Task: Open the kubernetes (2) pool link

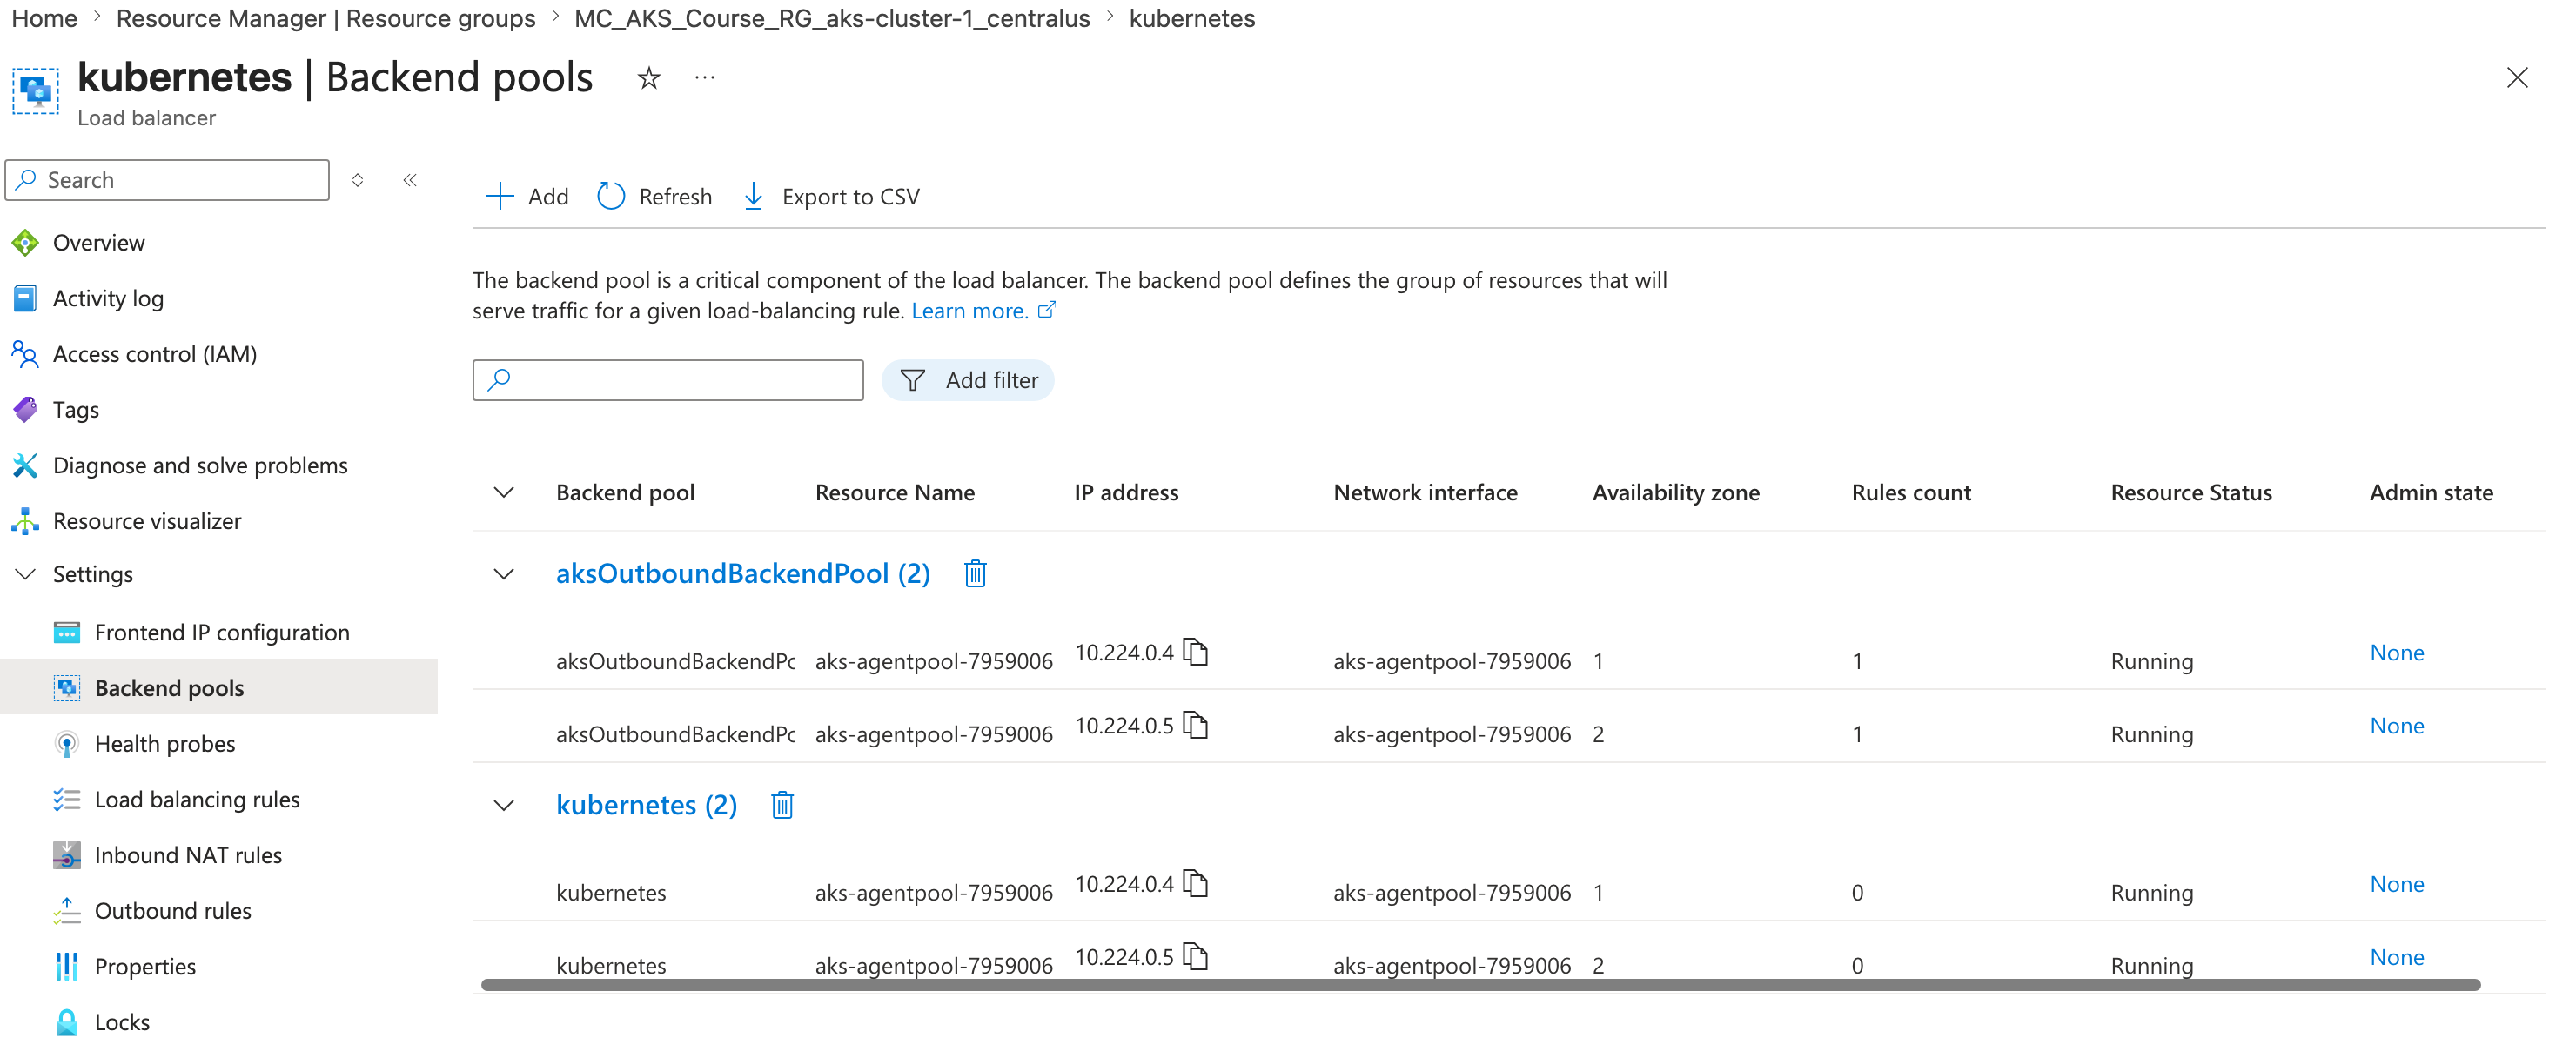Action: coord(646,805)
